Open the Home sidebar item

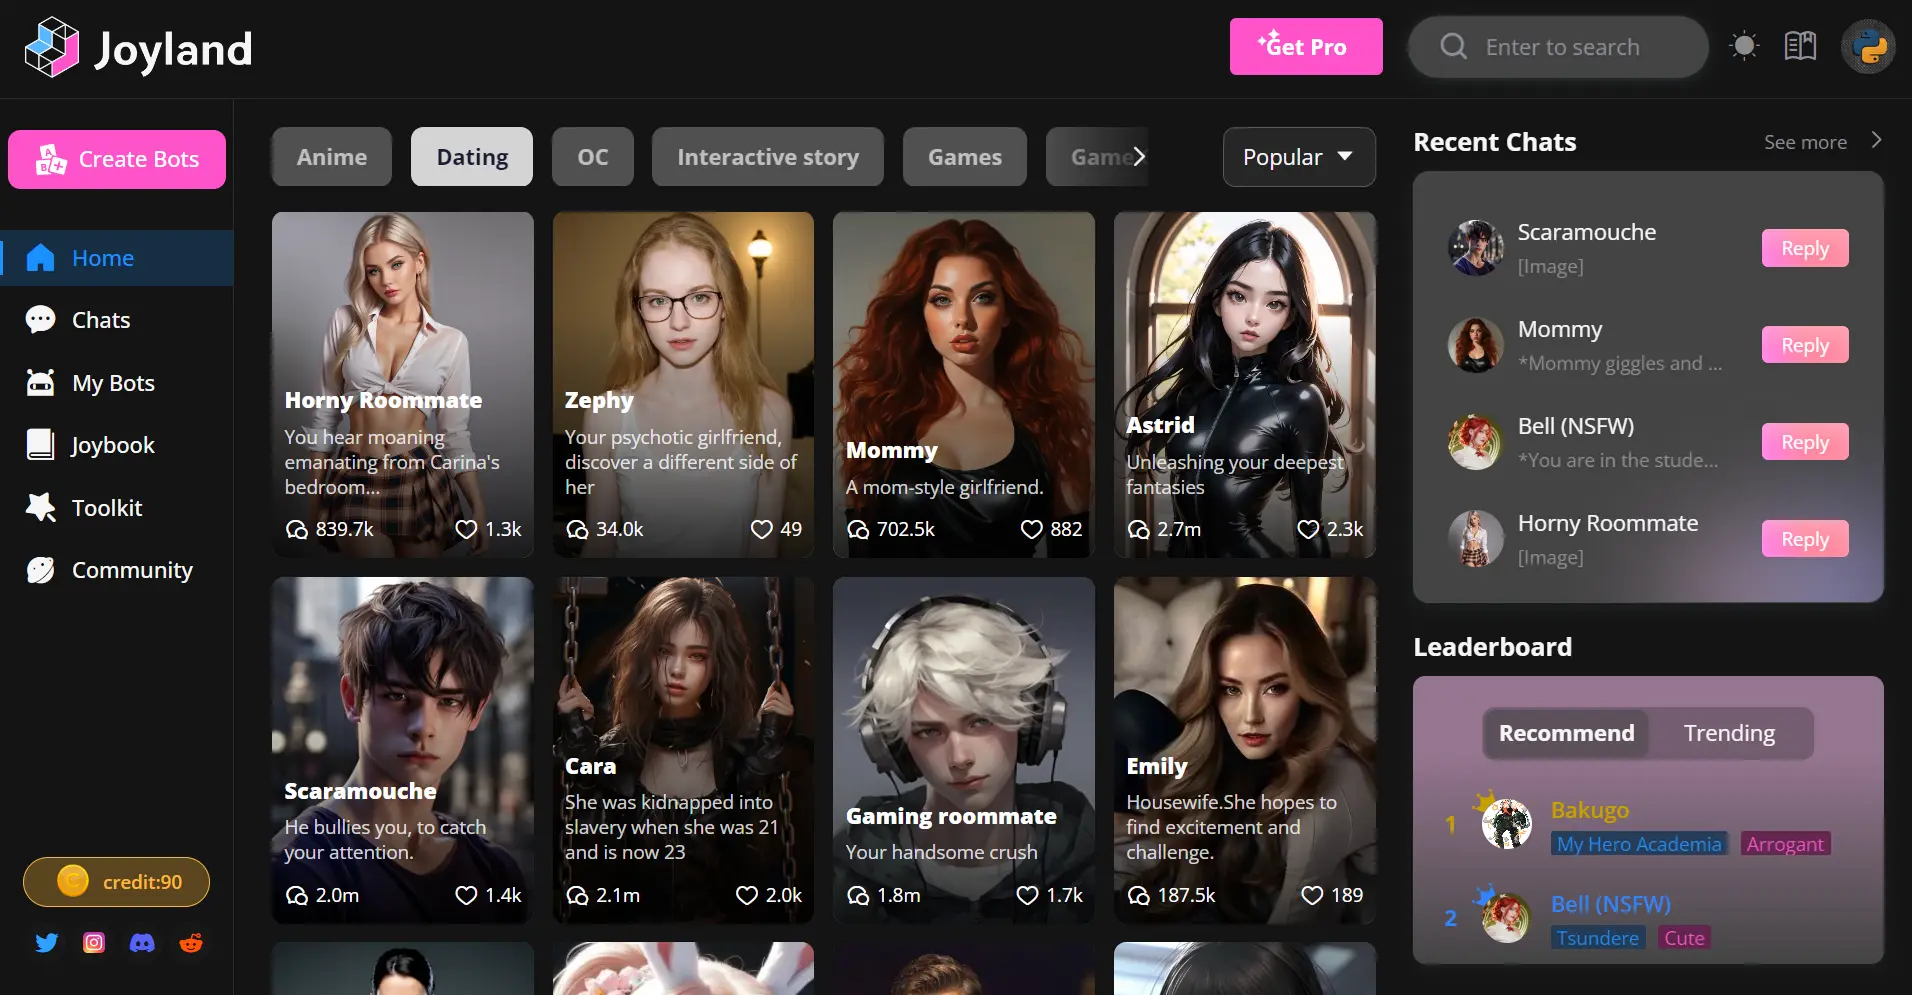pyautogui.click(x=117, y=258)
